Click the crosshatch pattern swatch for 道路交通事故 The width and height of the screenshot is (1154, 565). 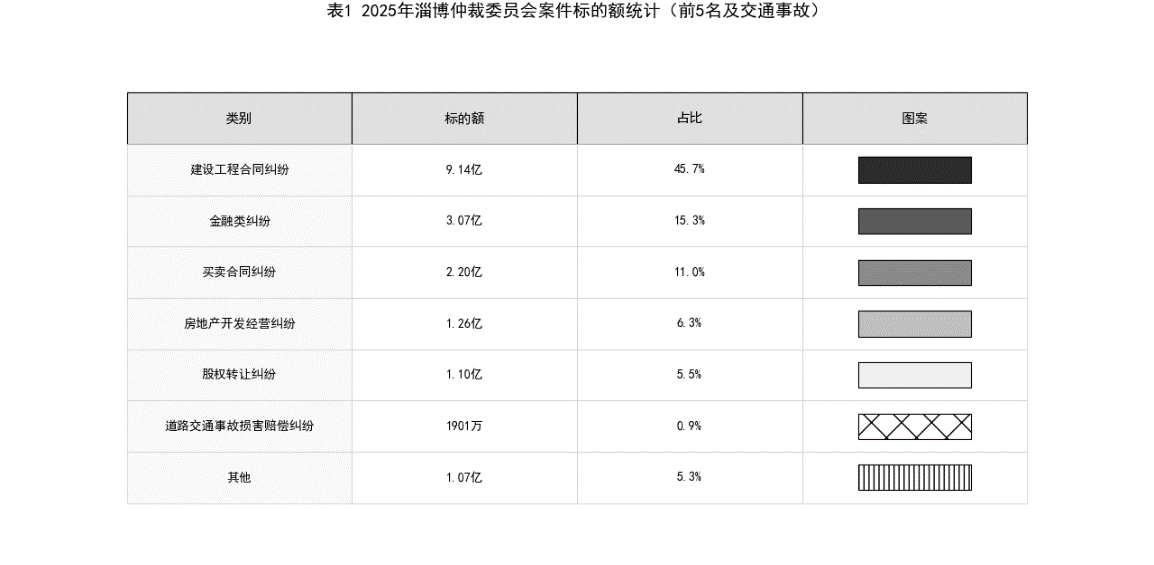pyautogui.click(x=914, y=426)
